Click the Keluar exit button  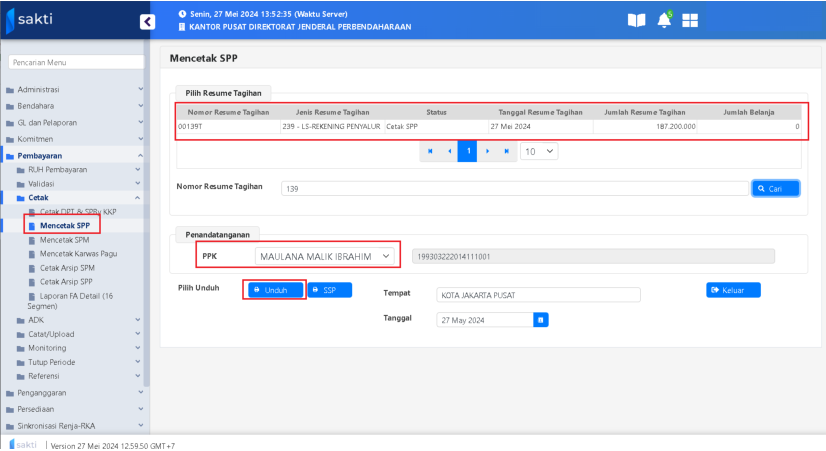733,290
